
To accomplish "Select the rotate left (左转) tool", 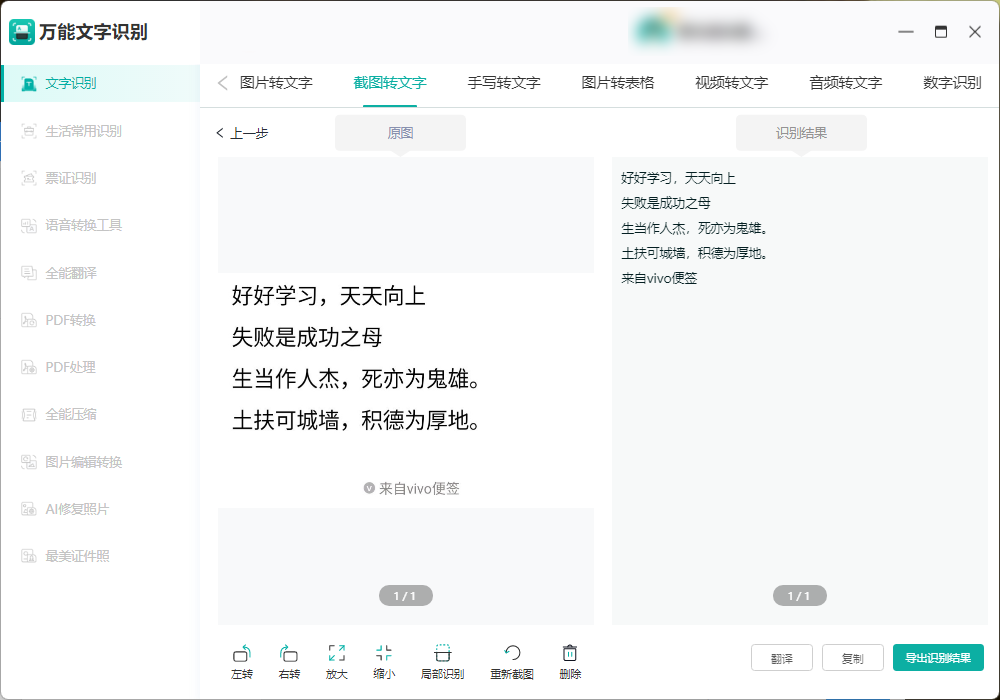I will tap(241, 660).
